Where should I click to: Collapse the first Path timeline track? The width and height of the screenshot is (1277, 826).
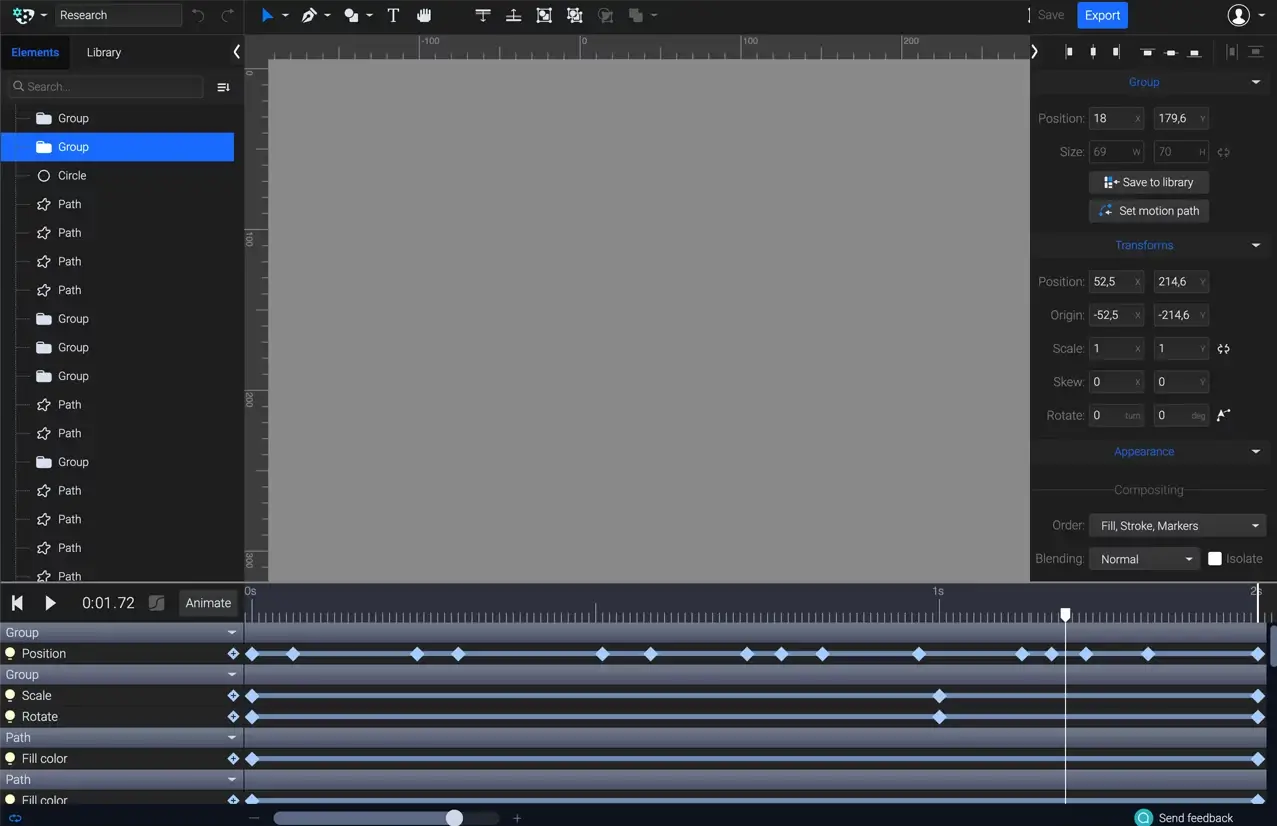coord(232,738)
